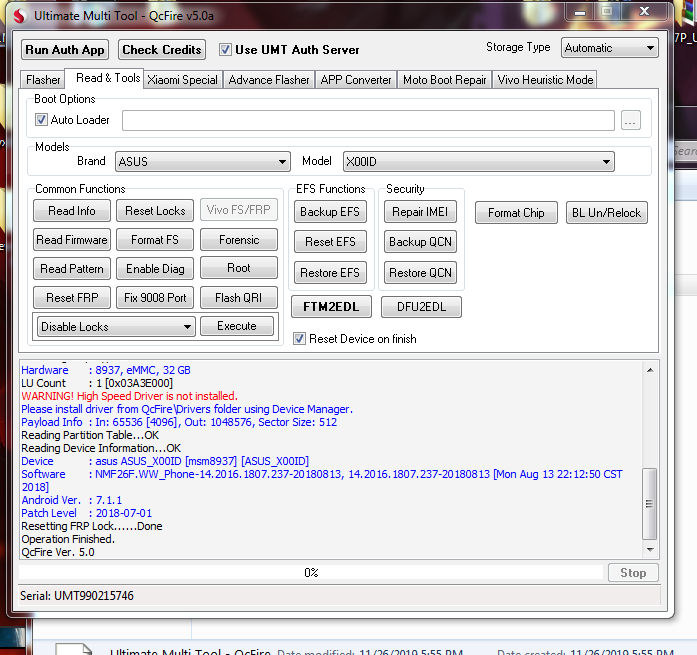Viewport: 697px width, 655px height.
Task: Open the Brand dropdown showing ASUS
Action: tap(203, 162)
